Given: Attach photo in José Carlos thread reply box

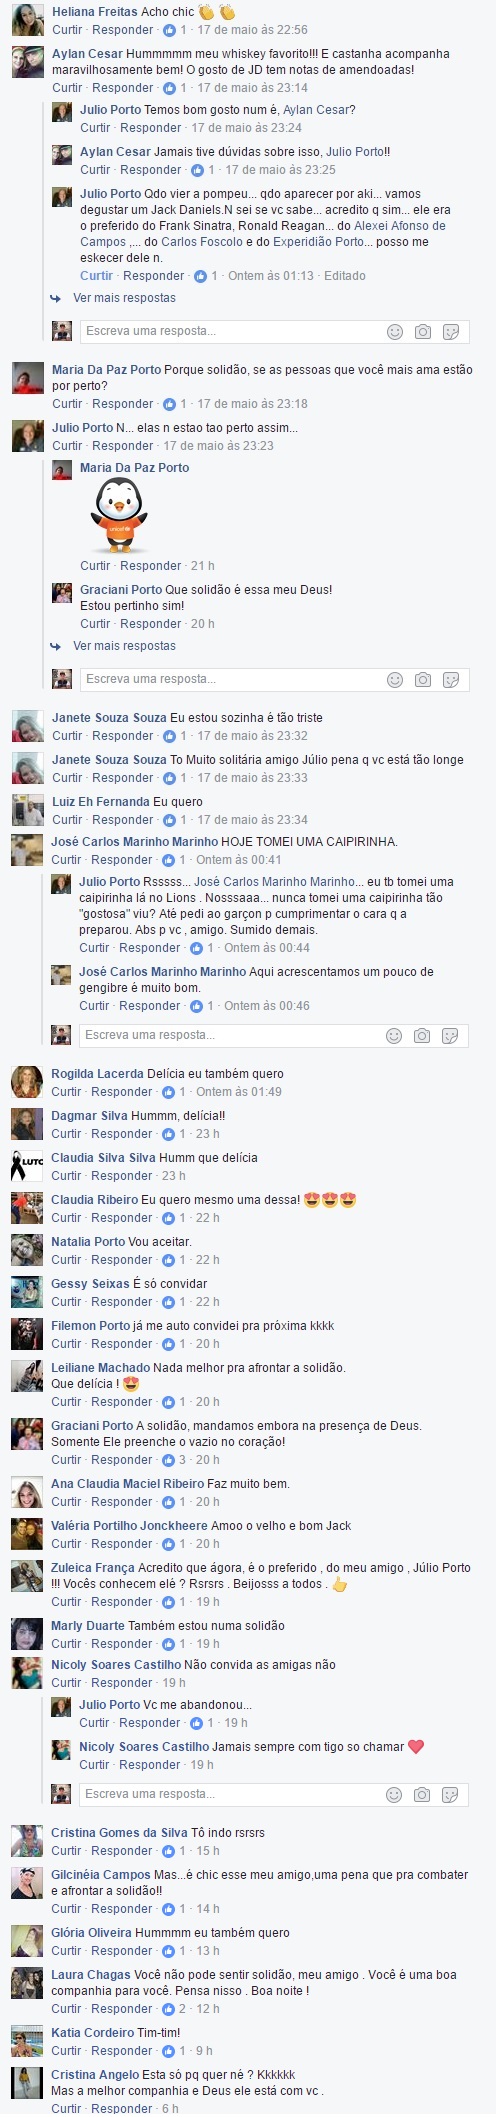Looking at the screenshot, I should click(422, 1035).
